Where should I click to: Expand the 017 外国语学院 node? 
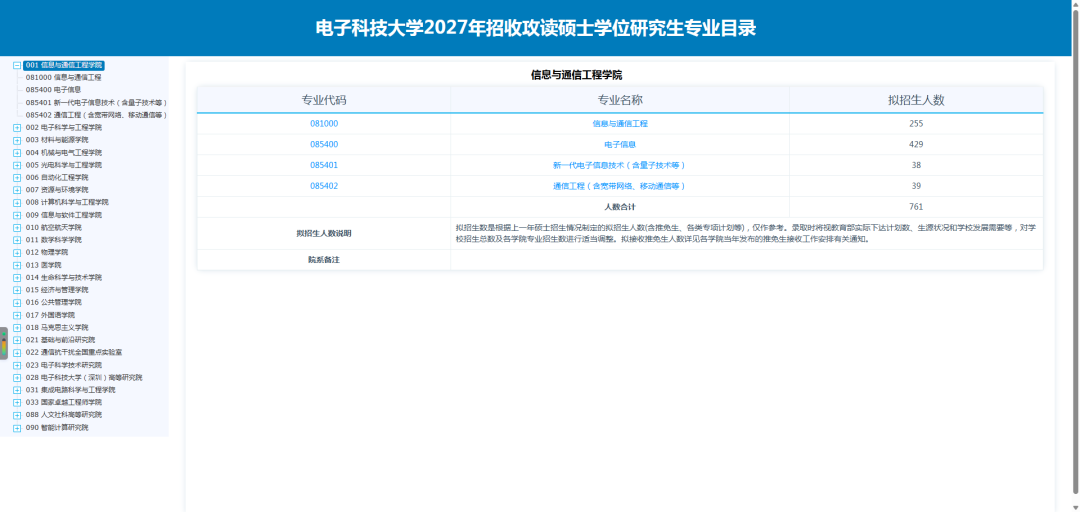point(17,315)
